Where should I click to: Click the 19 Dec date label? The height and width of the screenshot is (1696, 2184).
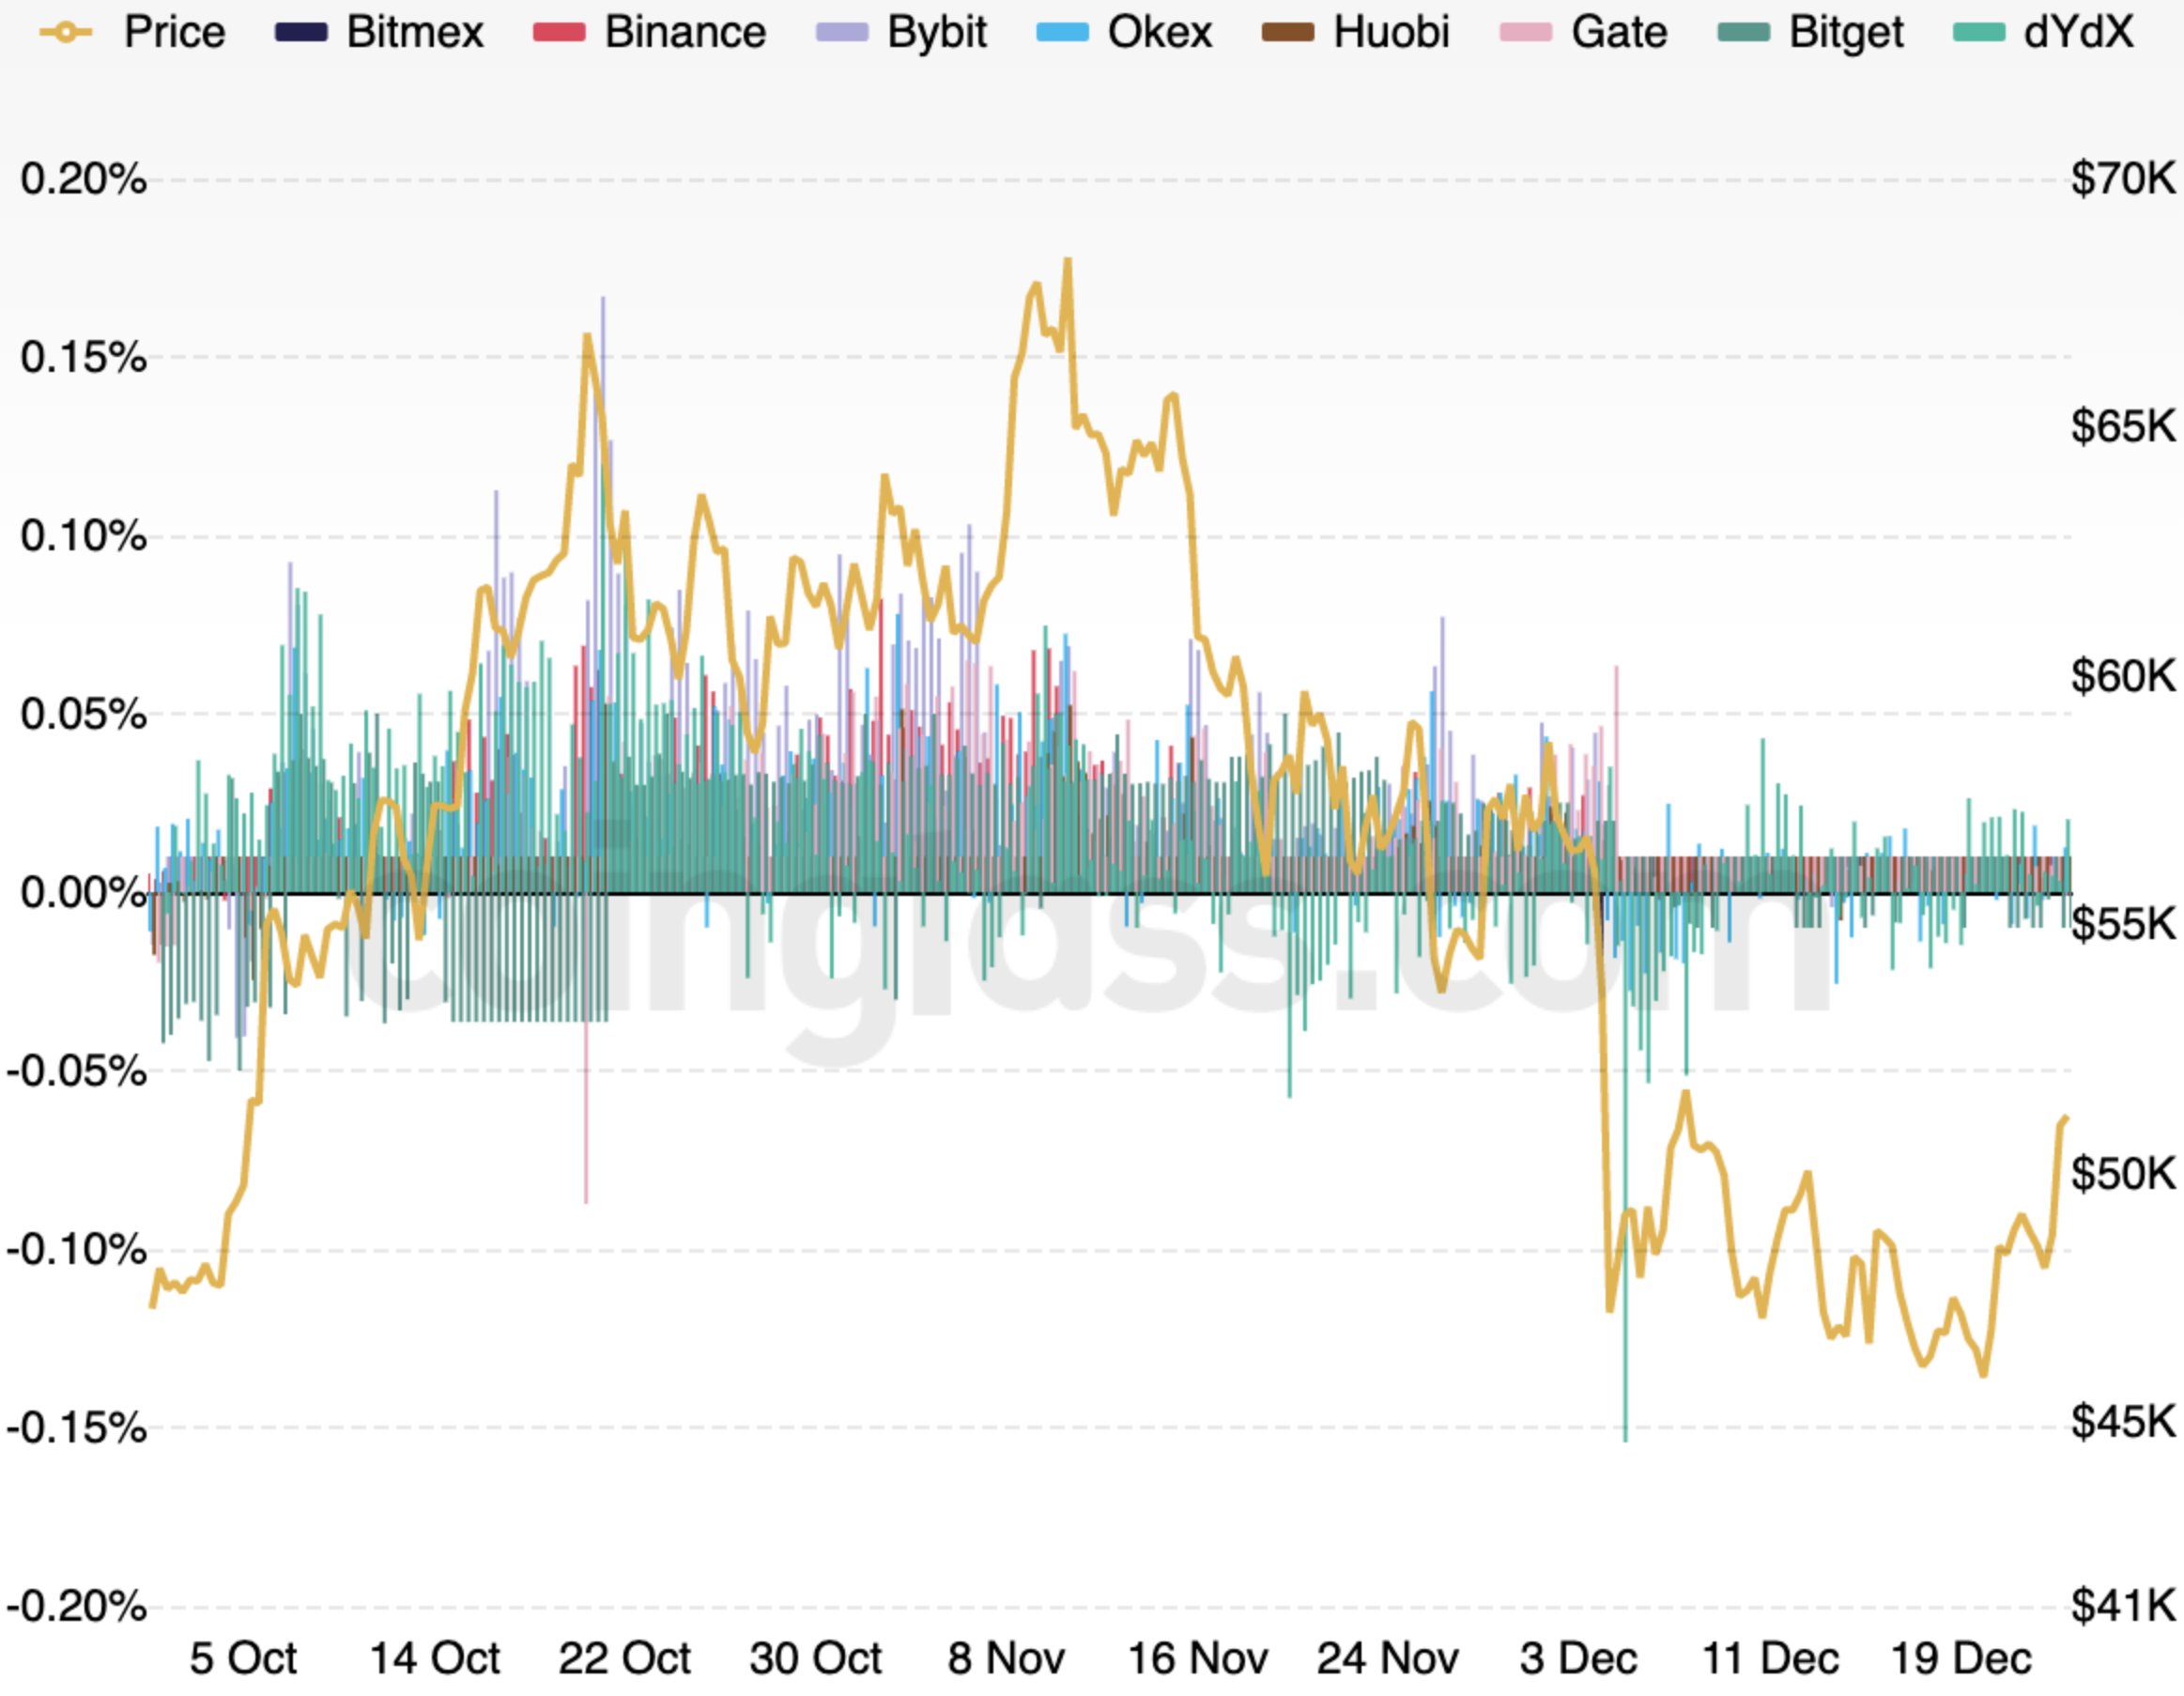click(x=1961, y=1659)
